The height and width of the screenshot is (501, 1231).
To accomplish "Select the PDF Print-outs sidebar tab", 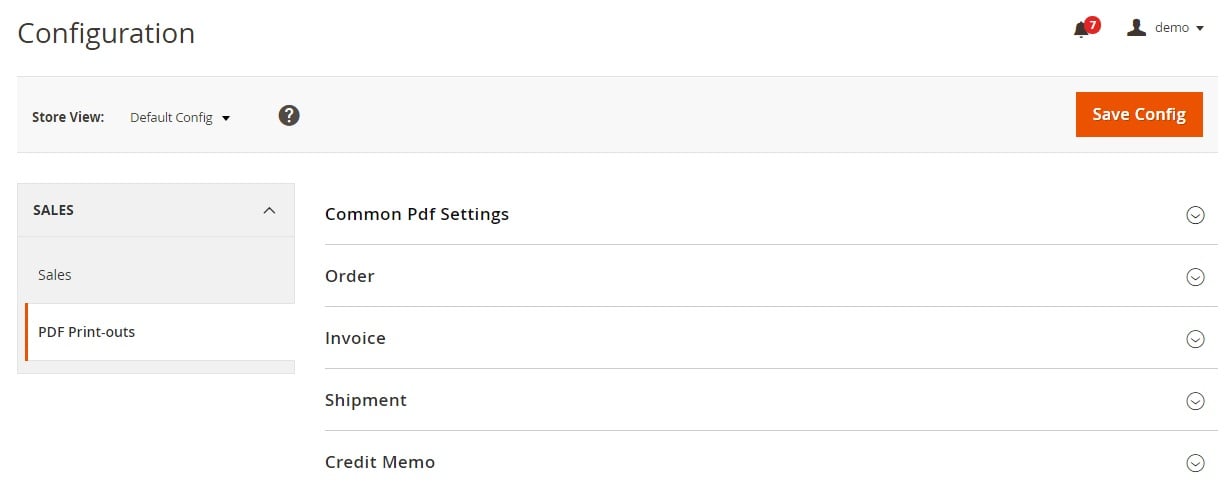I will pos(156,332).
